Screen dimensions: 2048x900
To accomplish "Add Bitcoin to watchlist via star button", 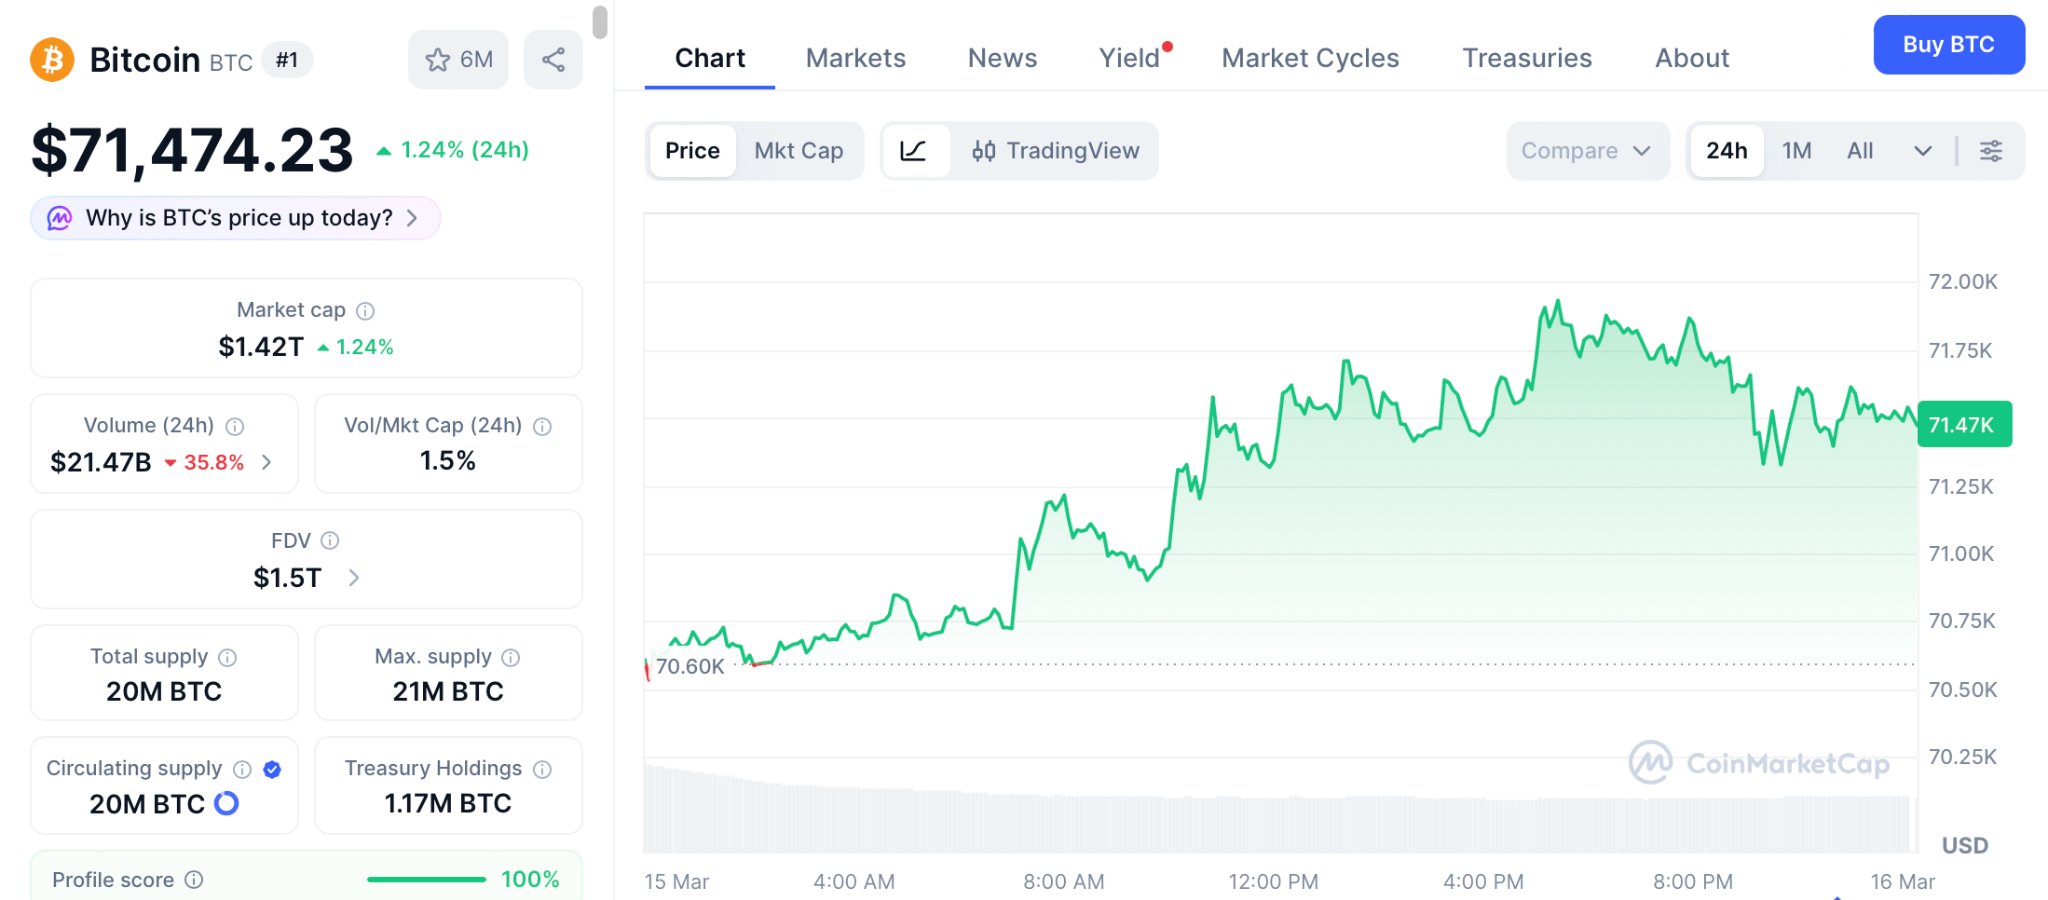I will 458,60.
